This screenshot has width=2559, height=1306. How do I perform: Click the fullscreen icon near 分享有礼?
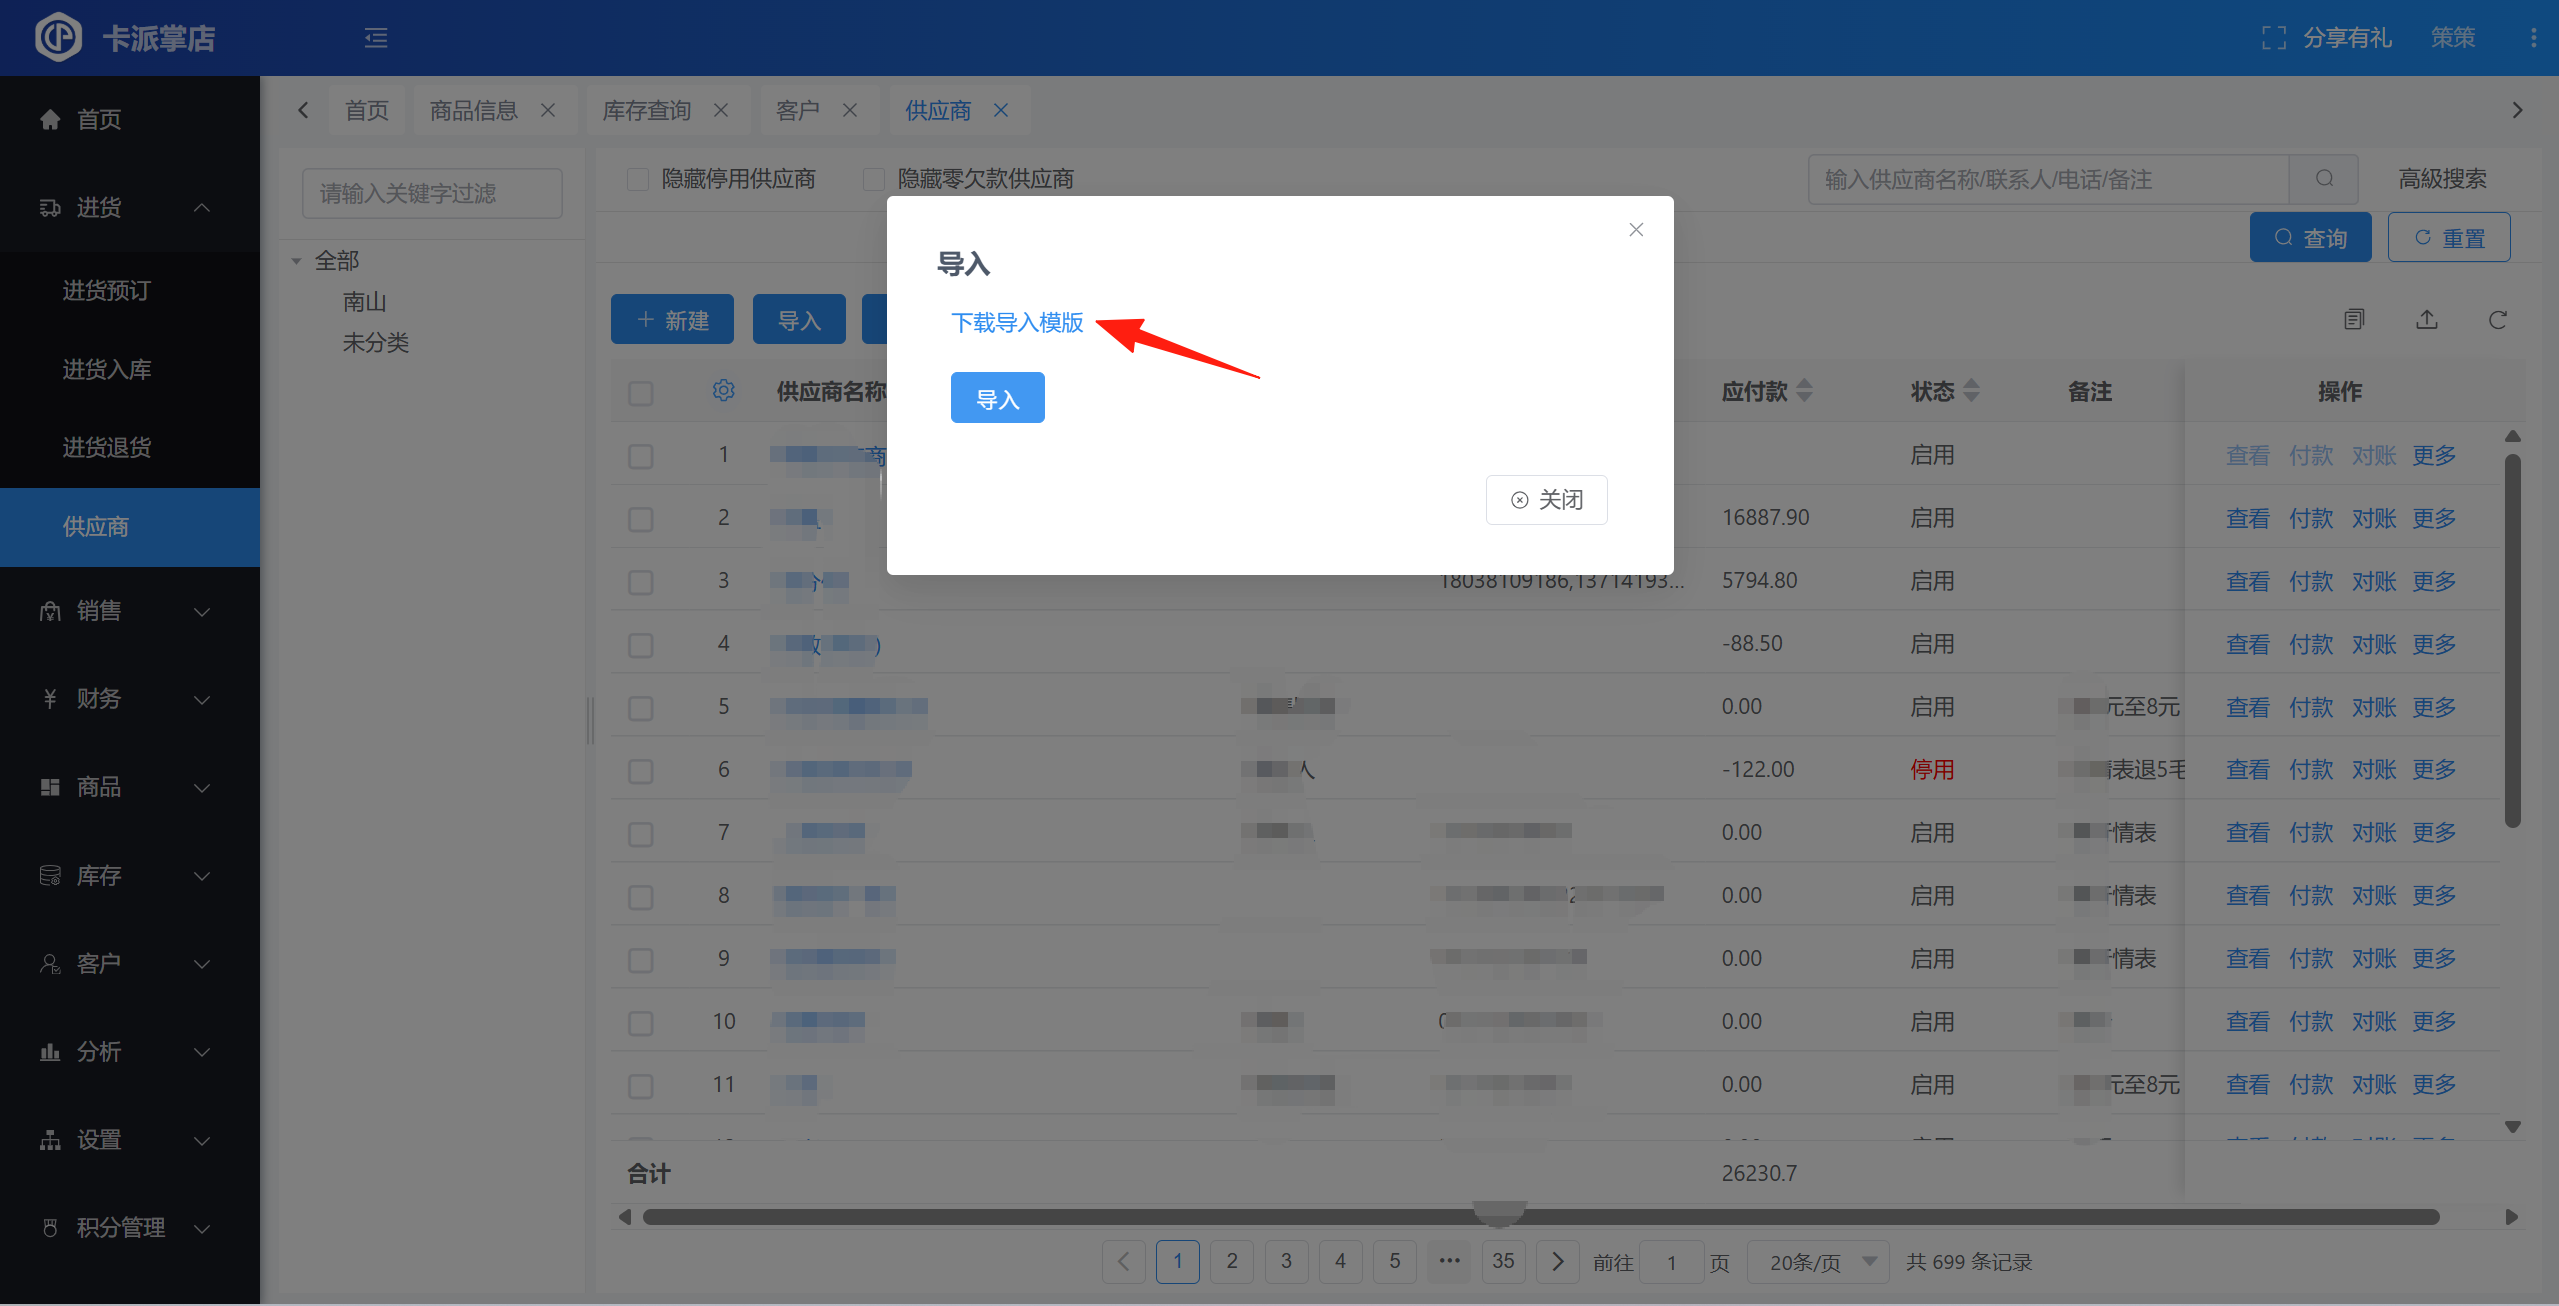(x=2273, y=38)
